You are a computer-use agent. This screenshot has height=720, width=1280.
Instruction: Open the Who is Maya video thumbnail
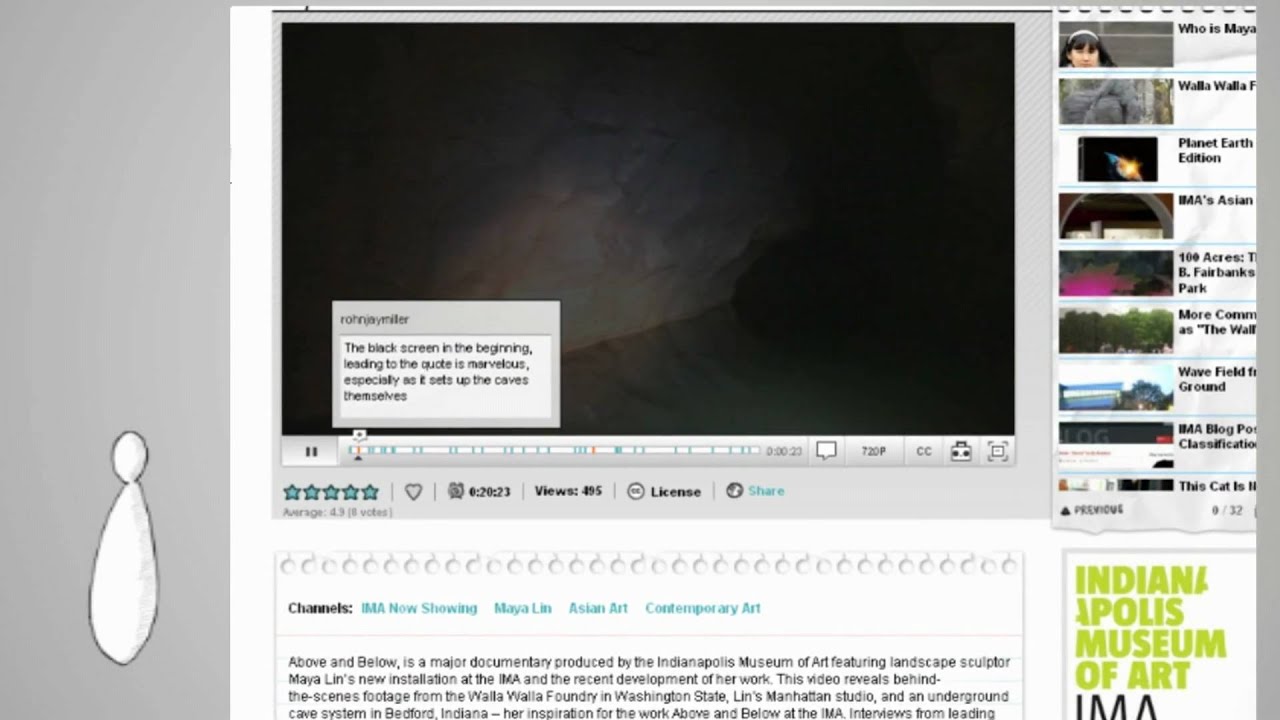pos(1115,44)
